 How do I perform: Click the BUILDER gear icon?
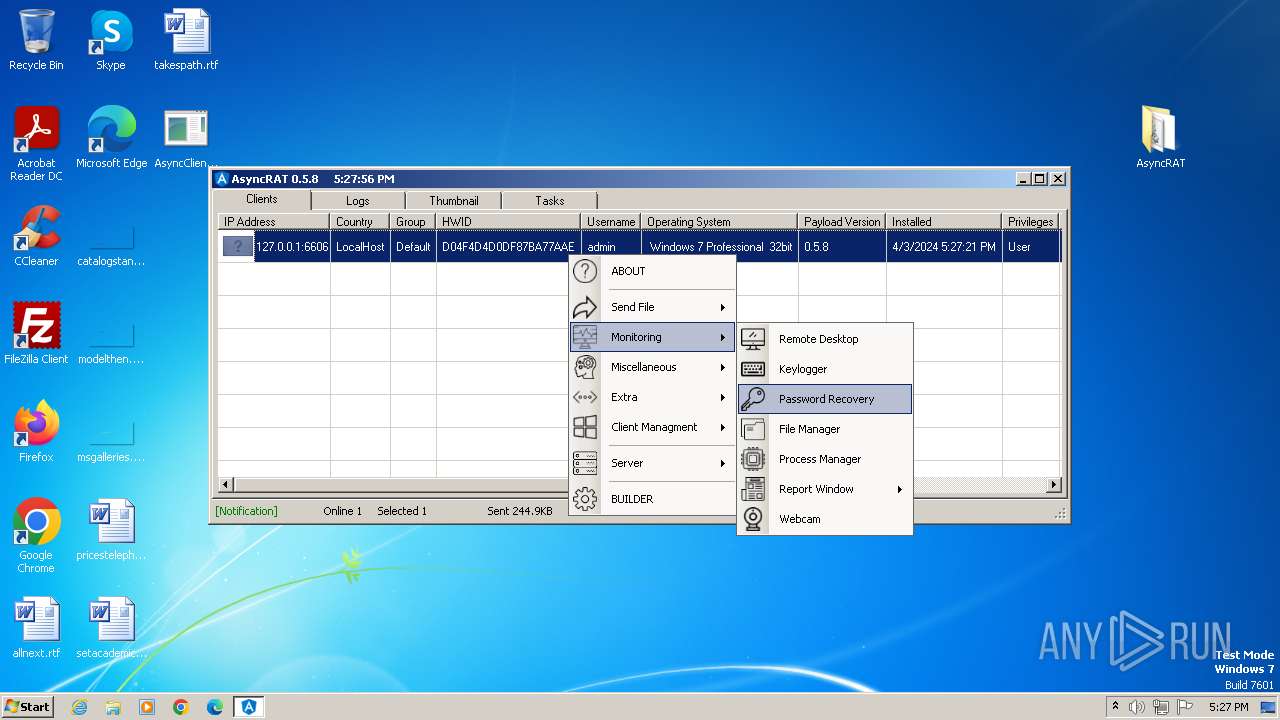[x=585, y=499]
